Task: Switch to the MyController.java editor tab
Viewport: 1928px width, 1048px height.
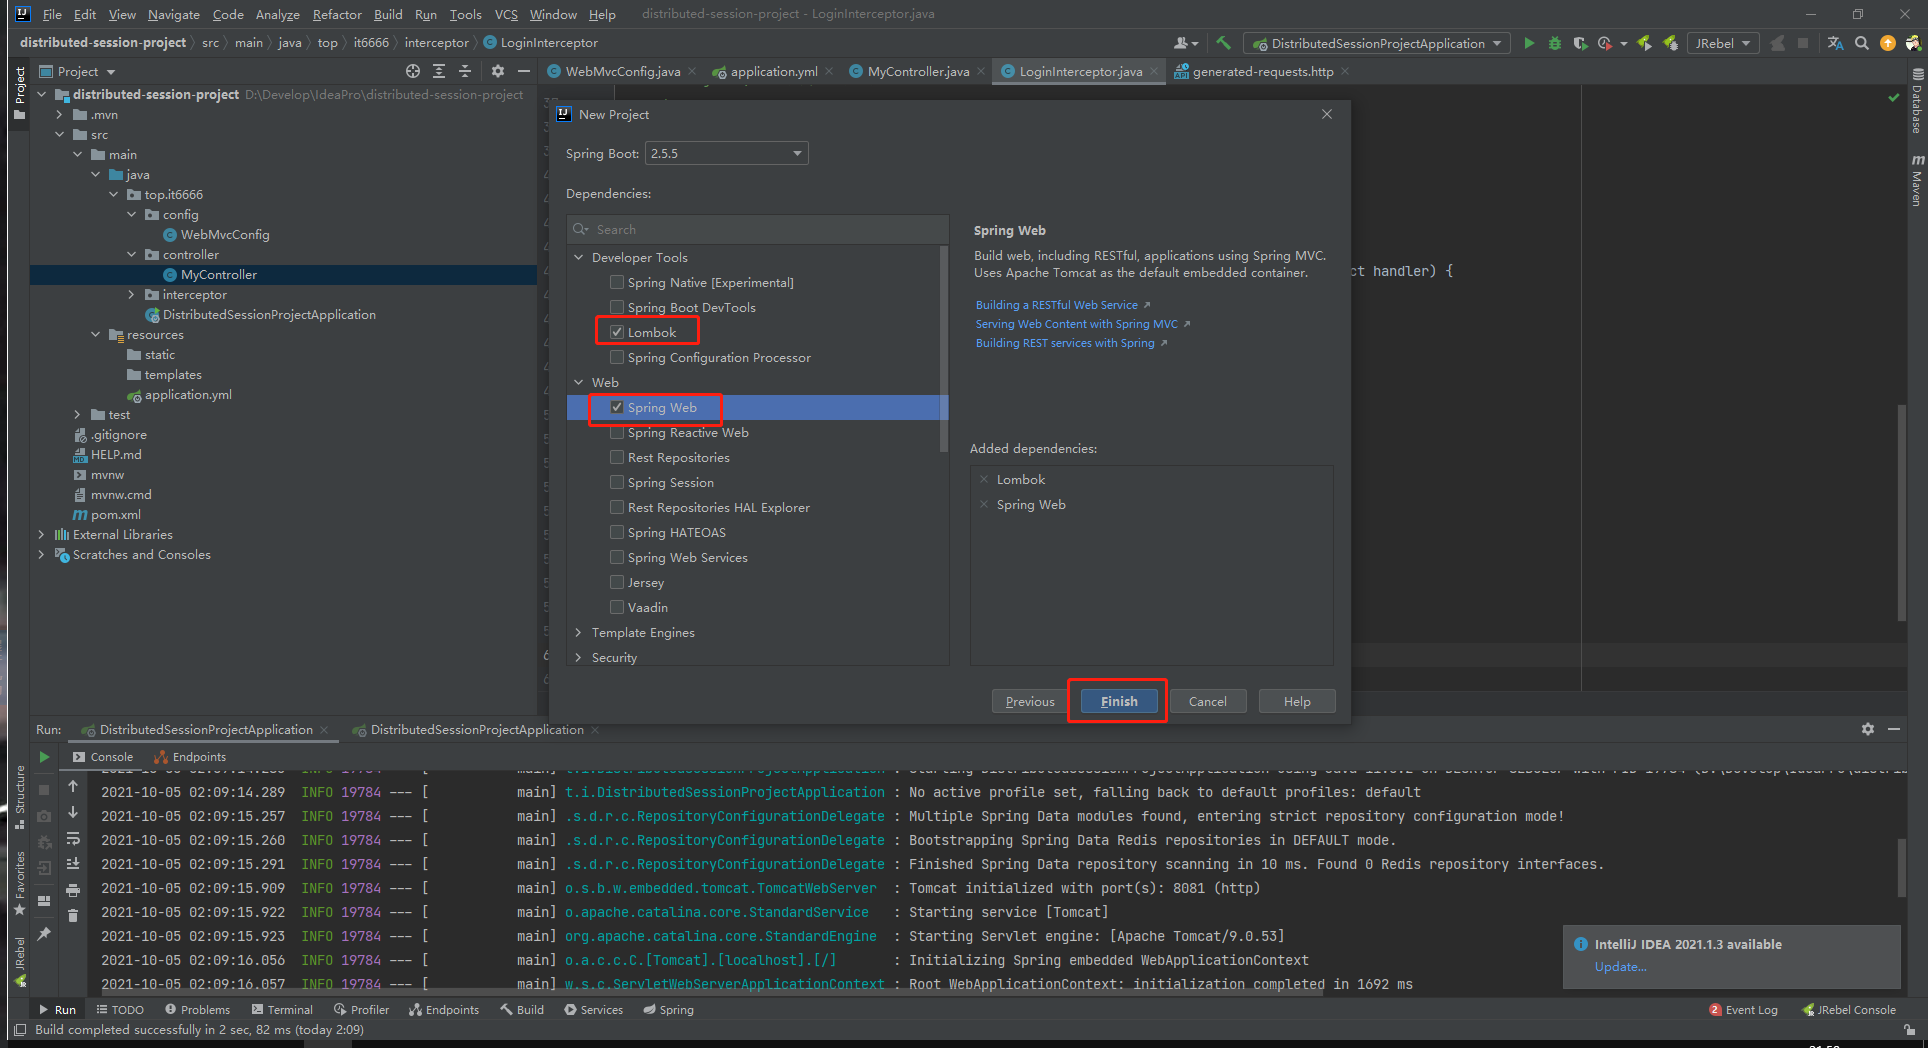Action: [x=918, y=71]
